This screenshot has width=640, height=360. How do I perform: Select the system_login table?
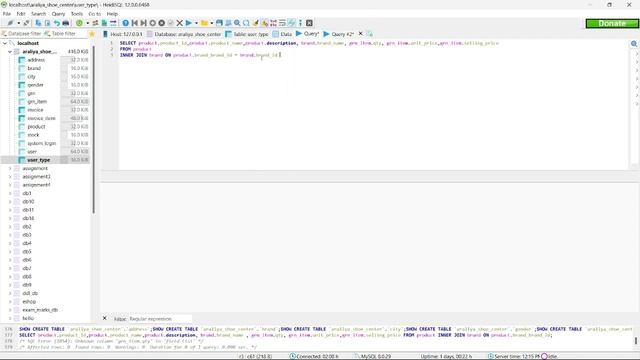(42, 143)
